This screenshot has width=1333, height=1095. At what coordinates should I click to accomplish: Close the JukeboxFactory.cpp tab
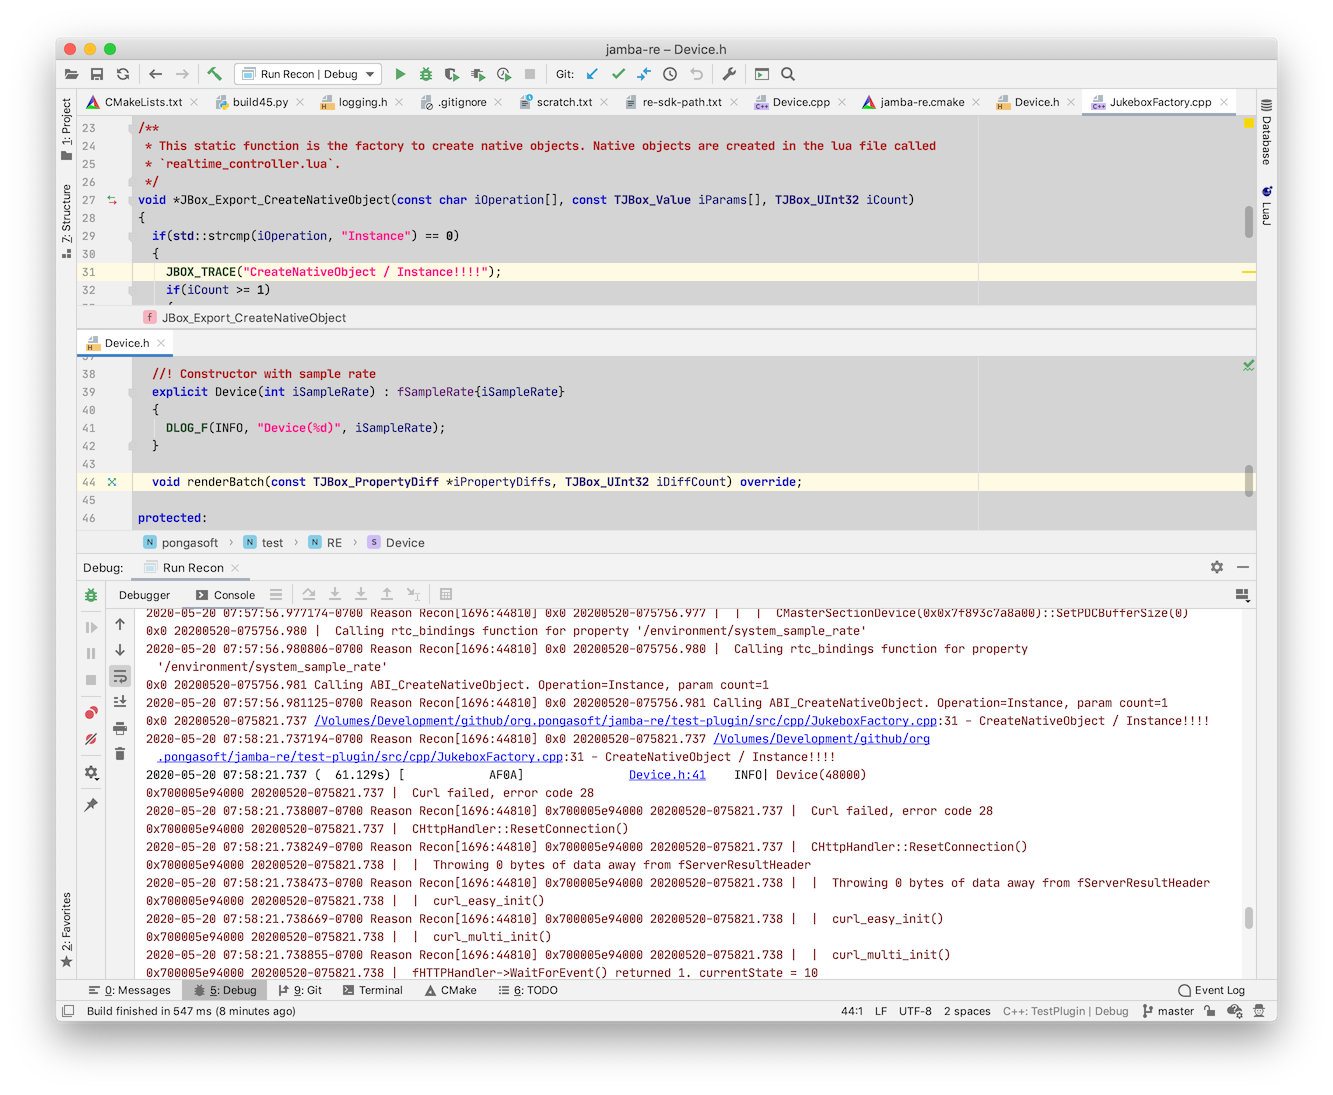[x=1224, y=102]
